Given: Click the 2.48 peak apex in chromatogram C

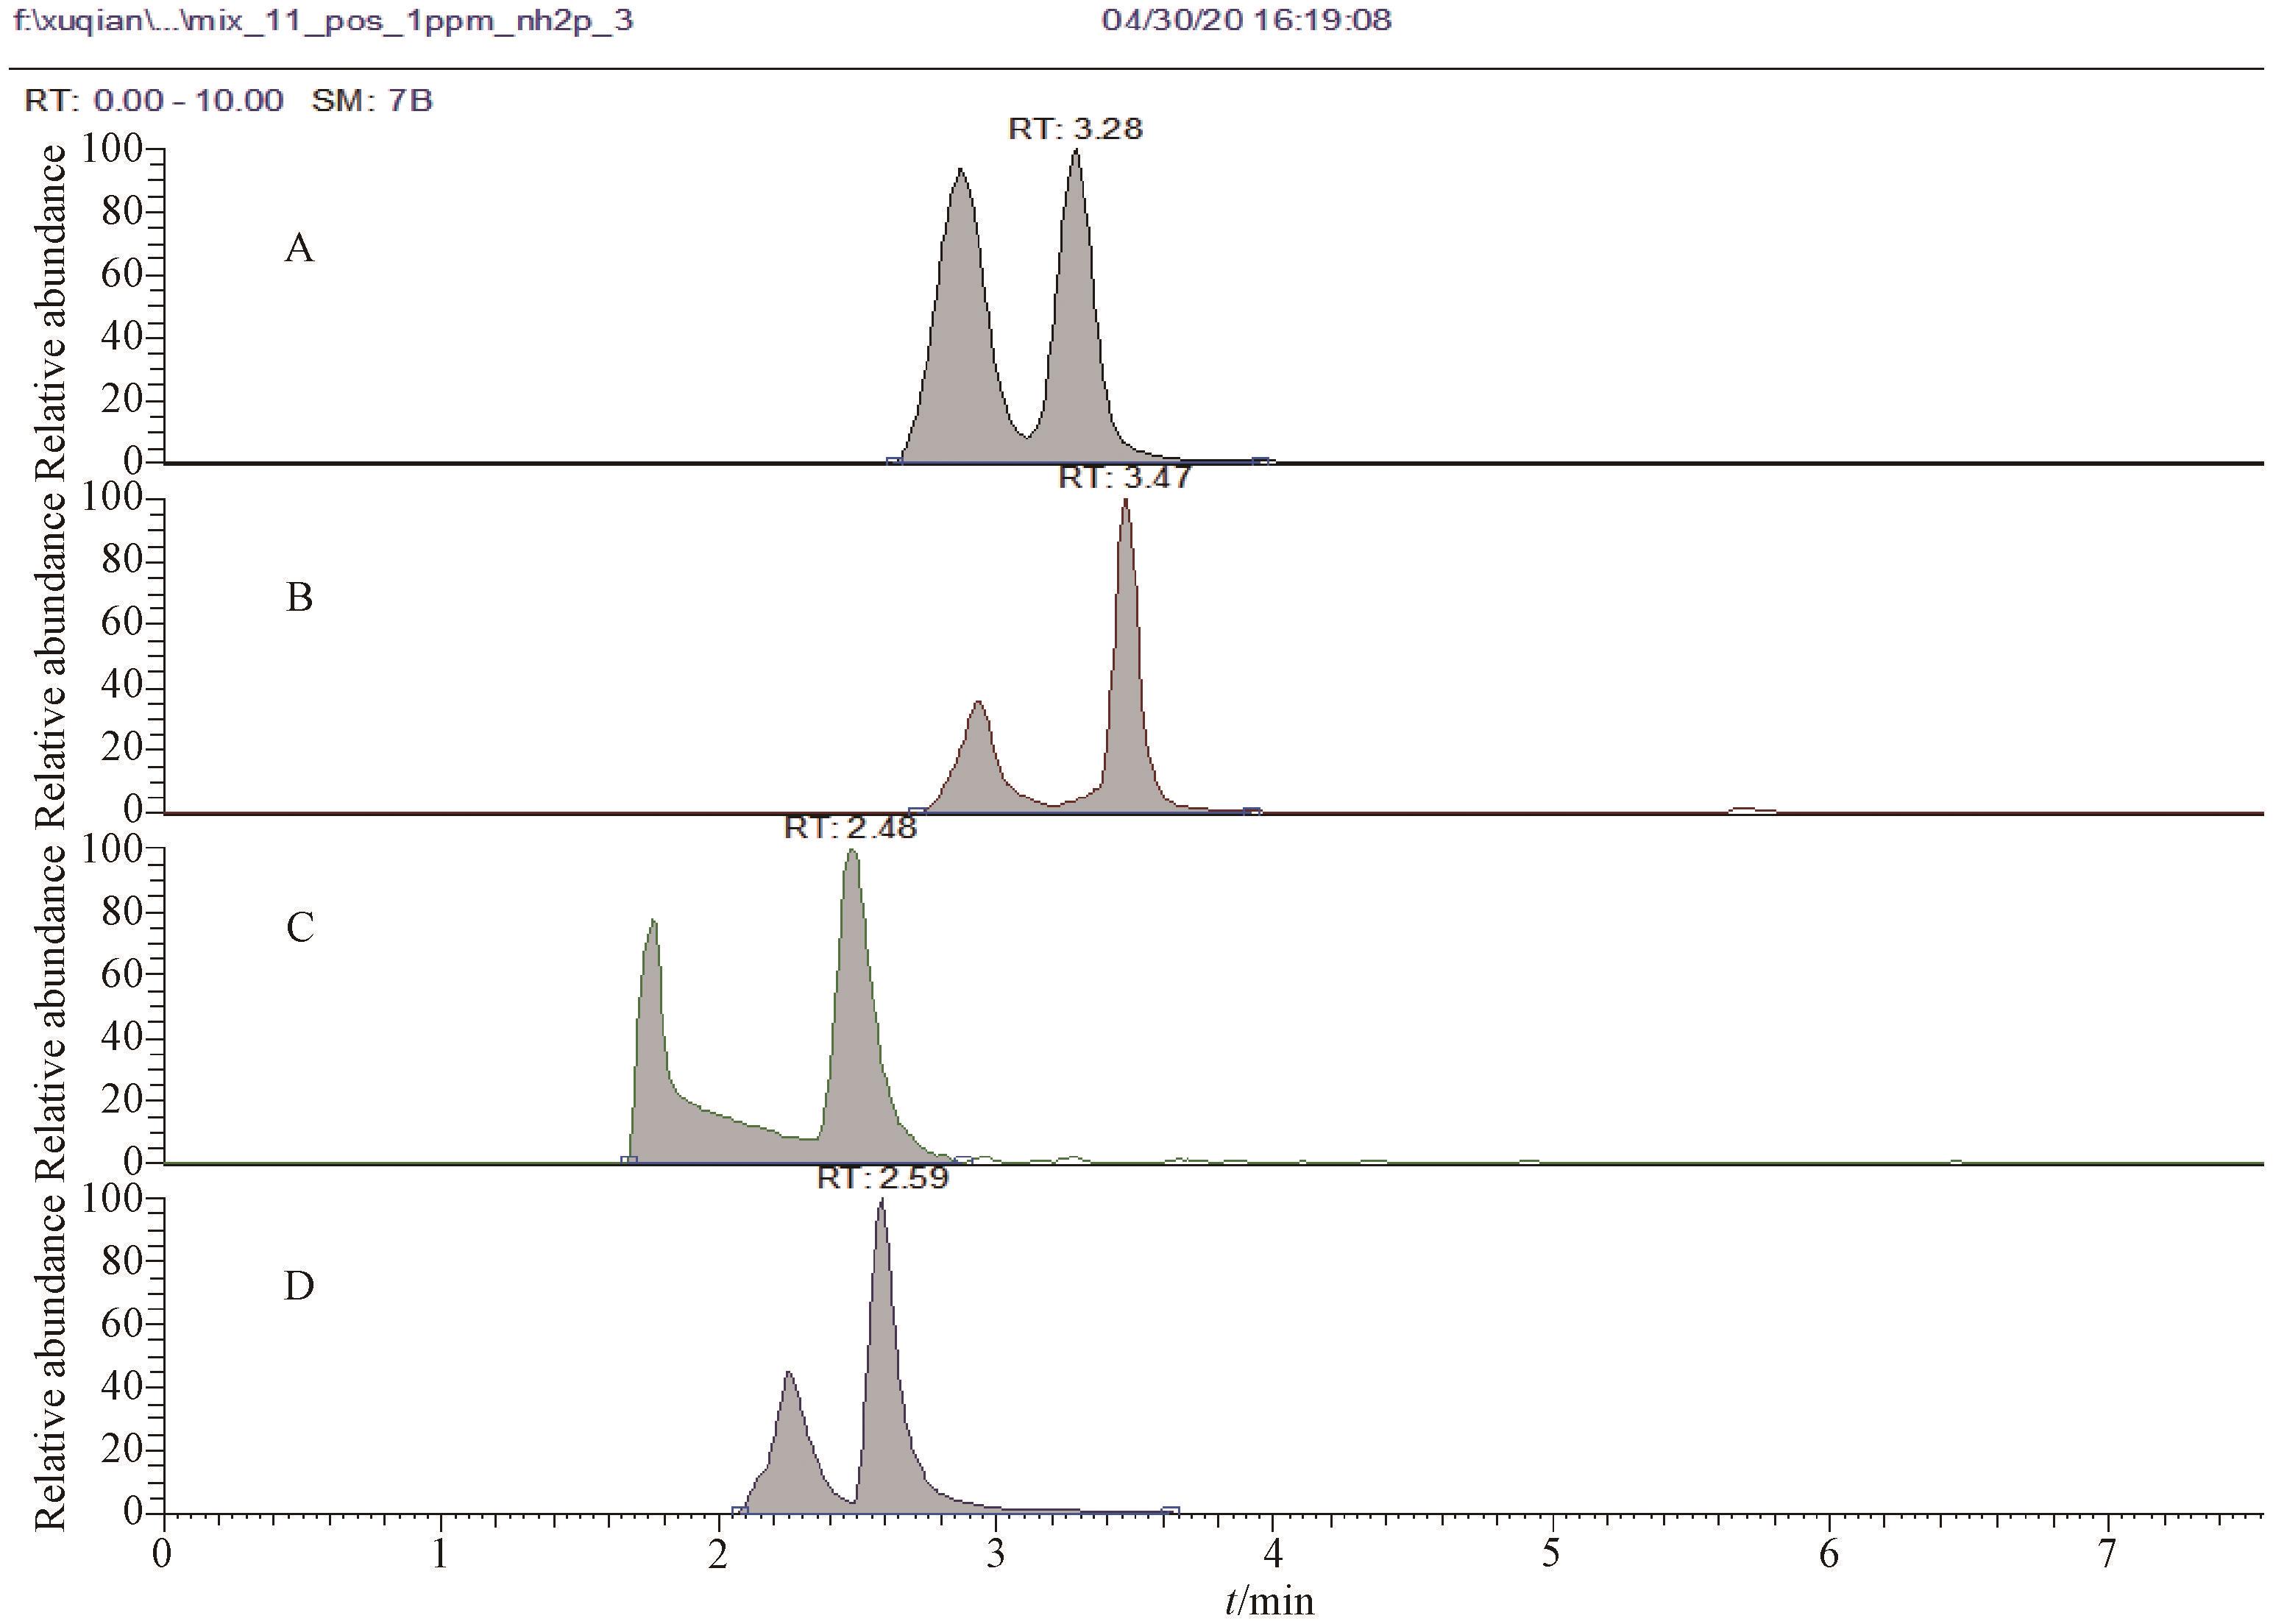Looking at the screenshot, I should pyautogui.click(x=851, y=852).
